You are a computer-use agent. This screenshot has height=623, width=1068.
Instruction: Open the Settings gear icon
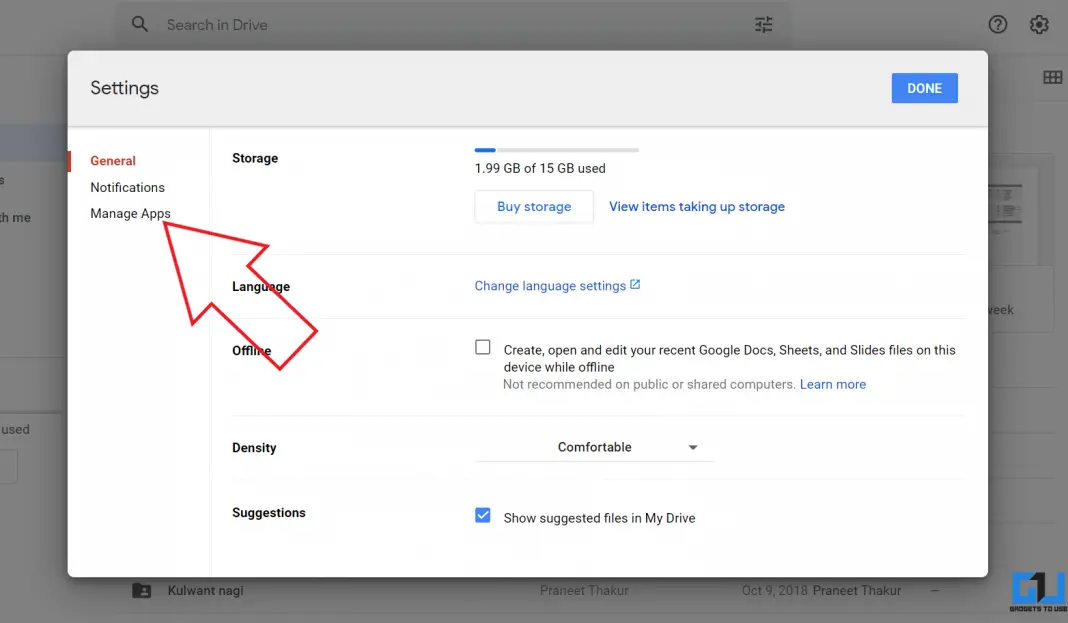pyautogui.click(x=1039, y=24)
